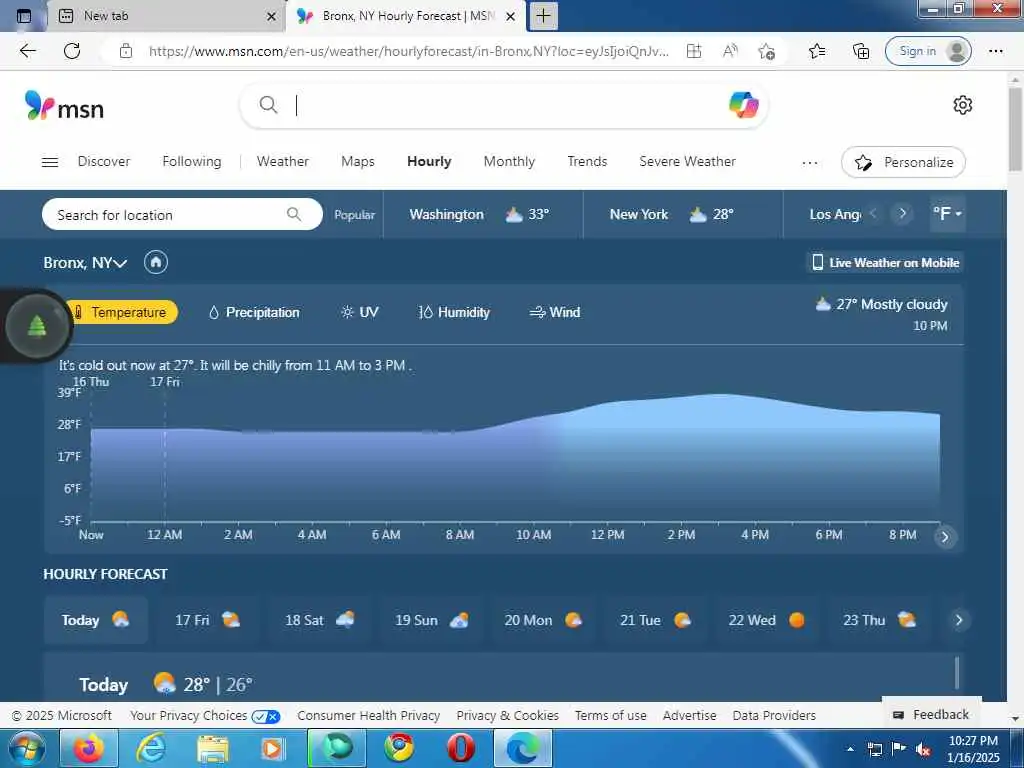Show more forecast days arrow
Viewport: 1024px width, 768px height.
(959, 620)
